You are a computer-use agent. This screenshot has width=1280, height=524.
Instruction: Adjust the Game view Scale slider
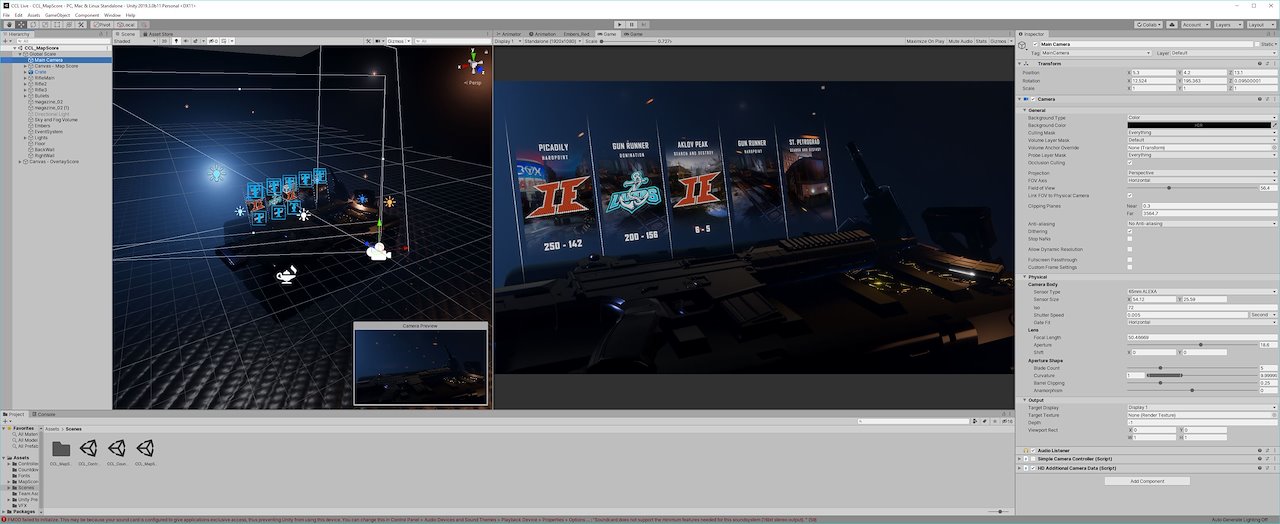[x=629, y=41]
